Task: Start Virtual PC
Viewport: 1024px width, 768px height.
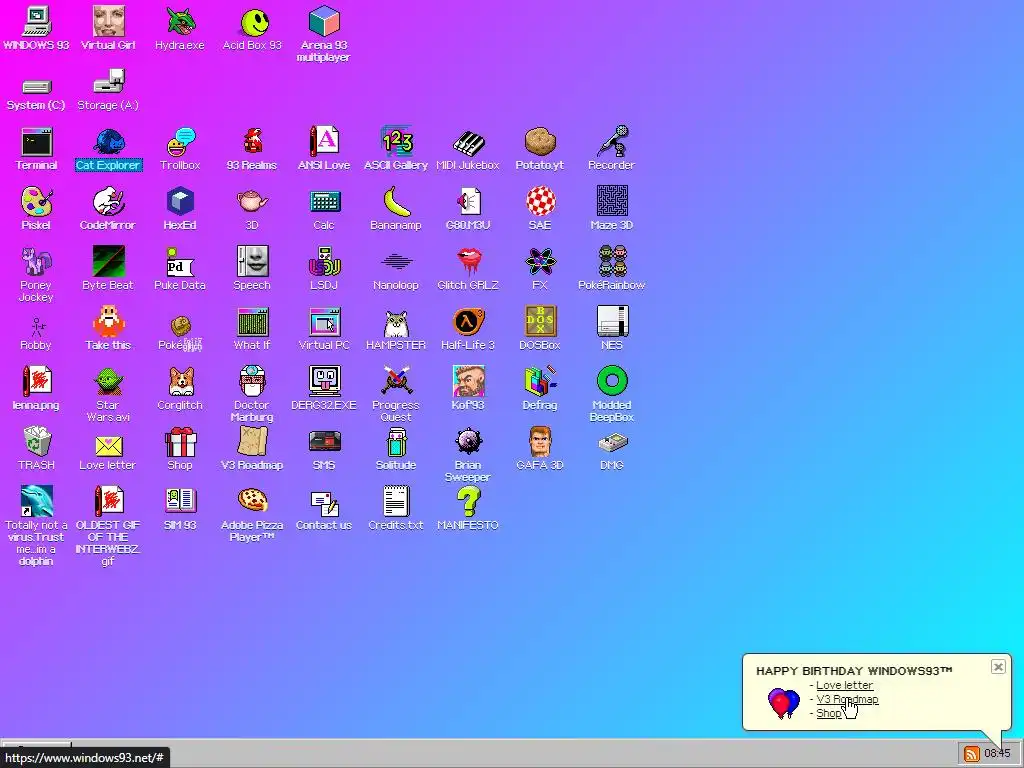Action: (324, 323)
